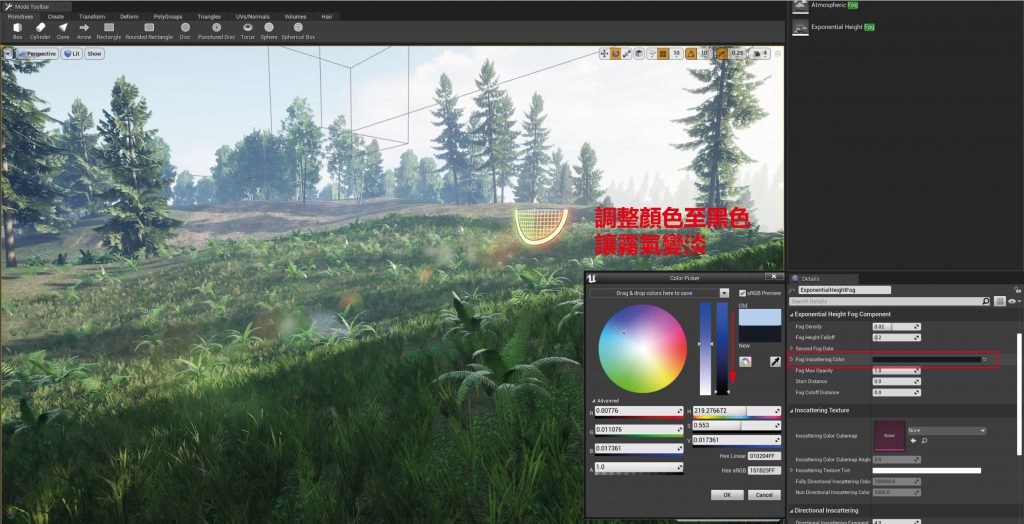The height and width of the screenshot is (524, 1024).
Task: Click the value brightness slider bar
Action: [x=722, y=348]
